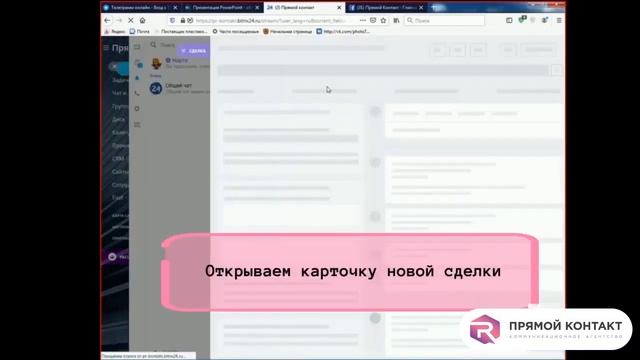Click the notifications bell icon in messenger sidebar

pos(137,78)
